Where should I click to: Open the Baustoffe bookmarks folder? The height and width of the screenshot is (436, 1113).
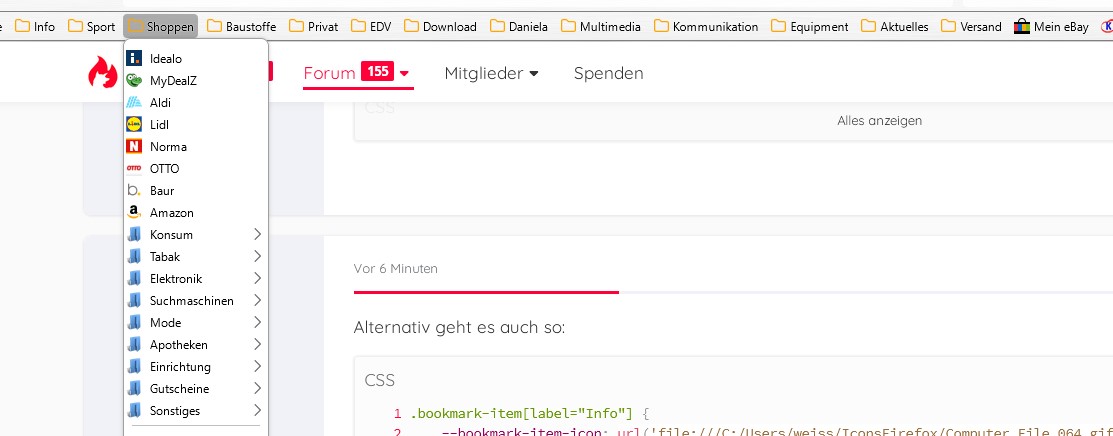[x=241, y=27]
